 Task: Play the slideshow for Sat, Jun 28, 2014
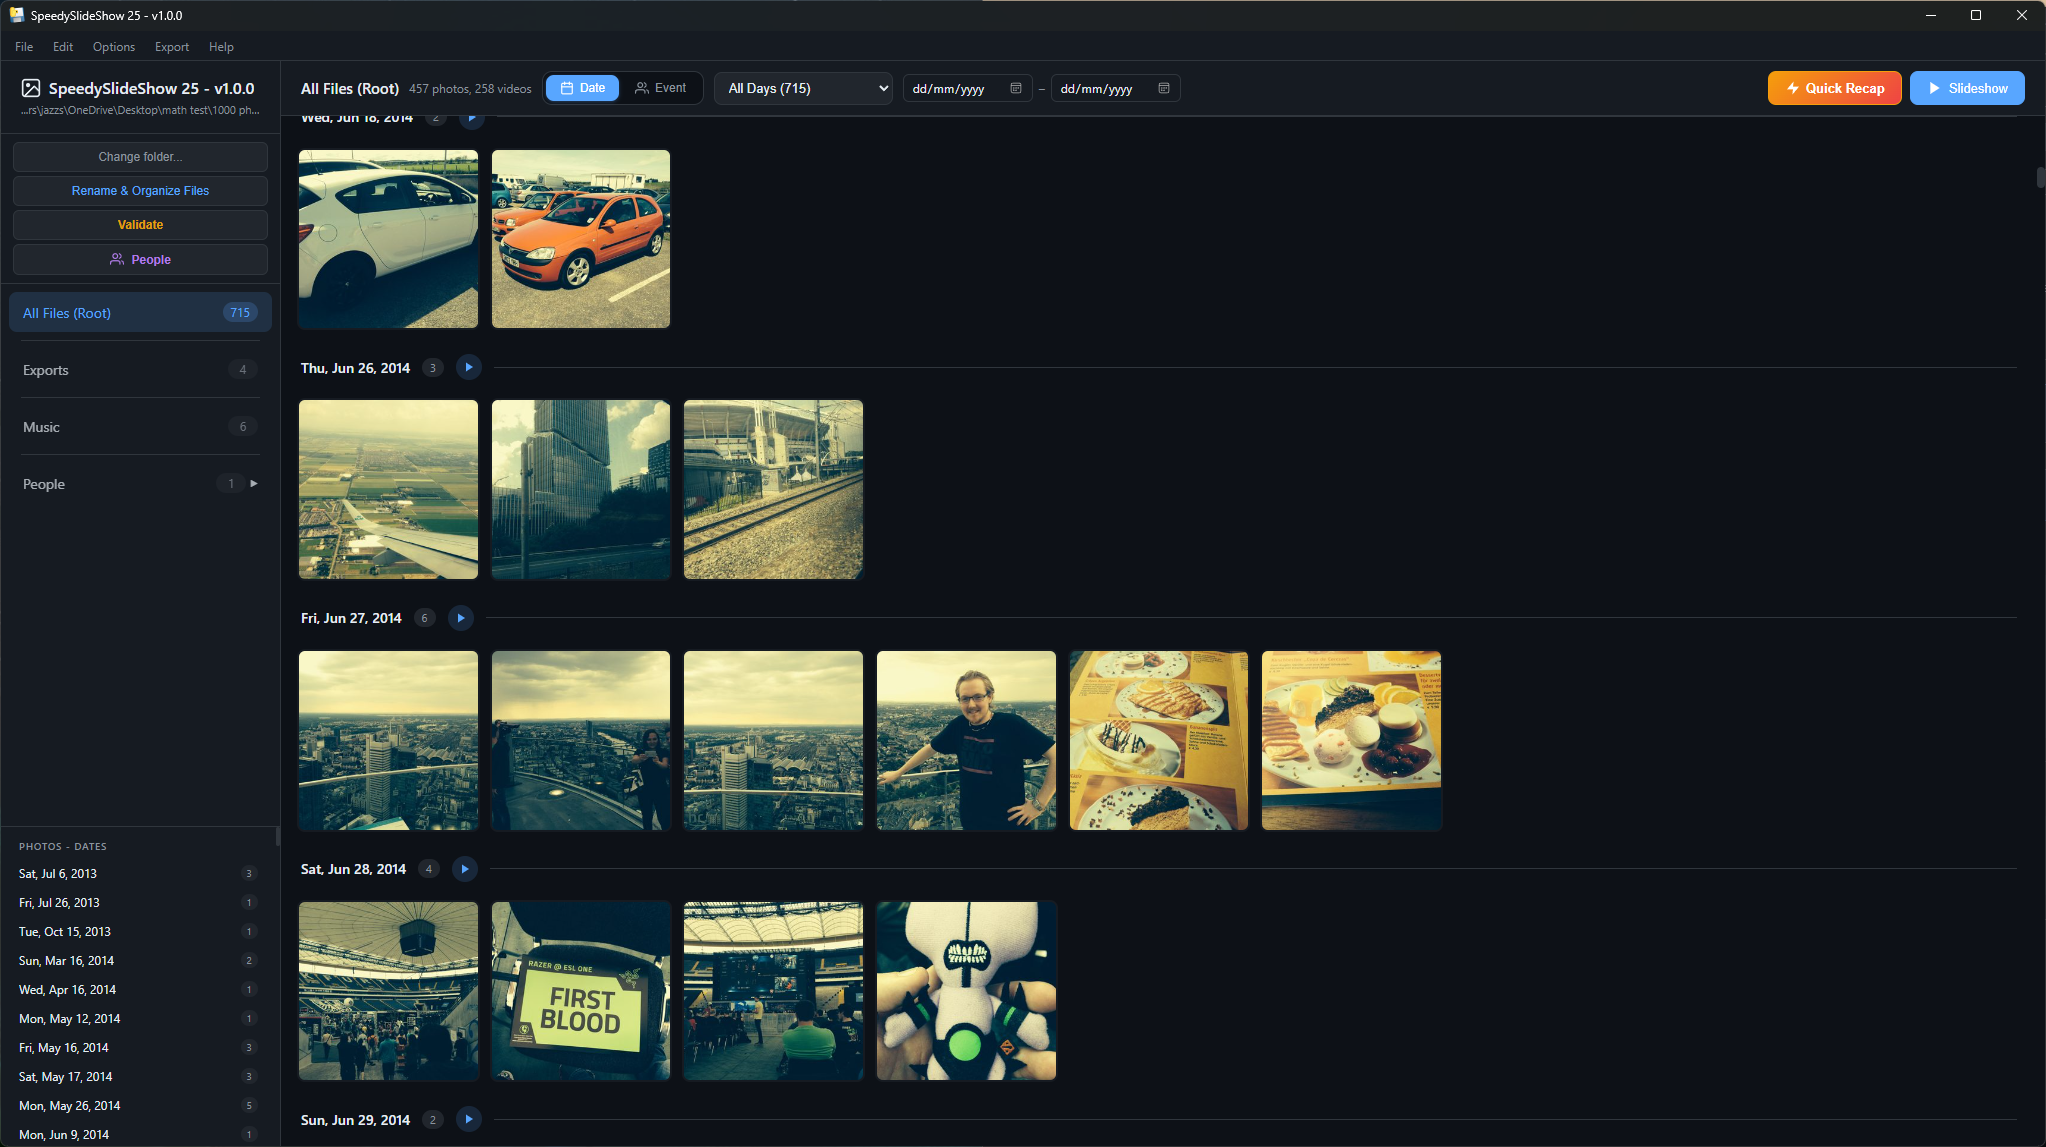[x=464, y=869]
